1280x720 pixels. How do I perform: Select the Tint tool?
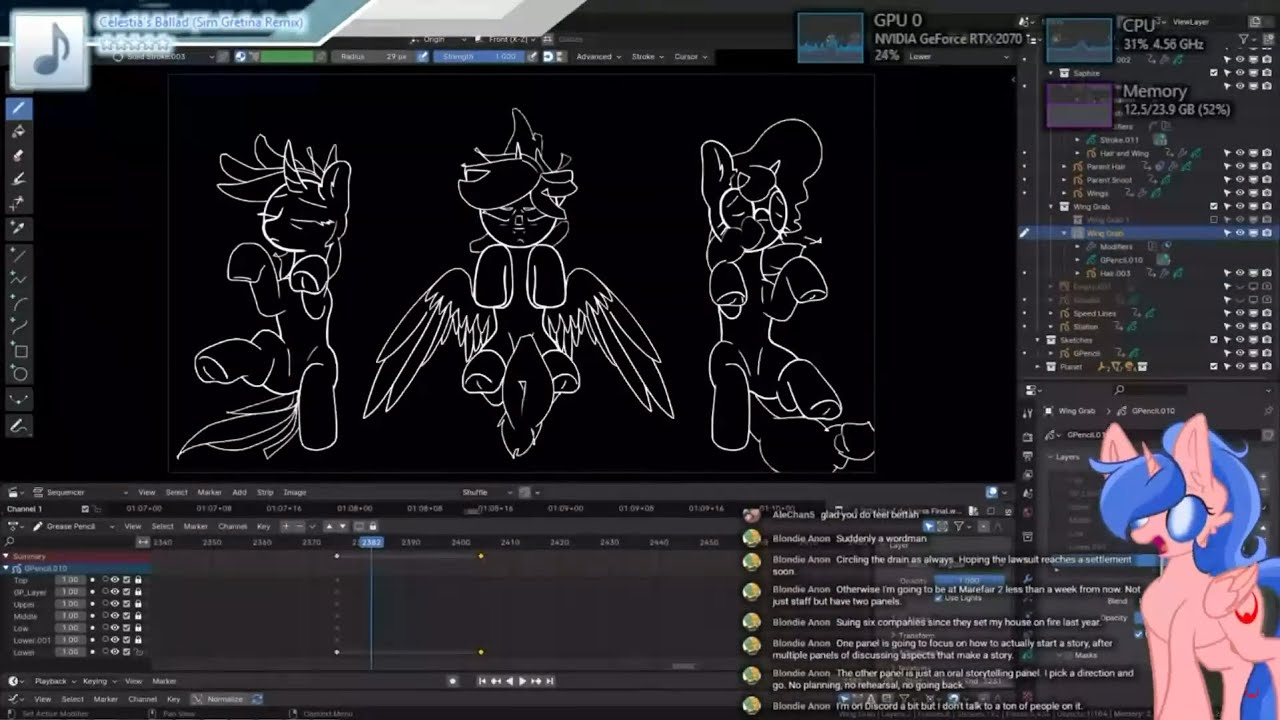[x=20, y=180]
